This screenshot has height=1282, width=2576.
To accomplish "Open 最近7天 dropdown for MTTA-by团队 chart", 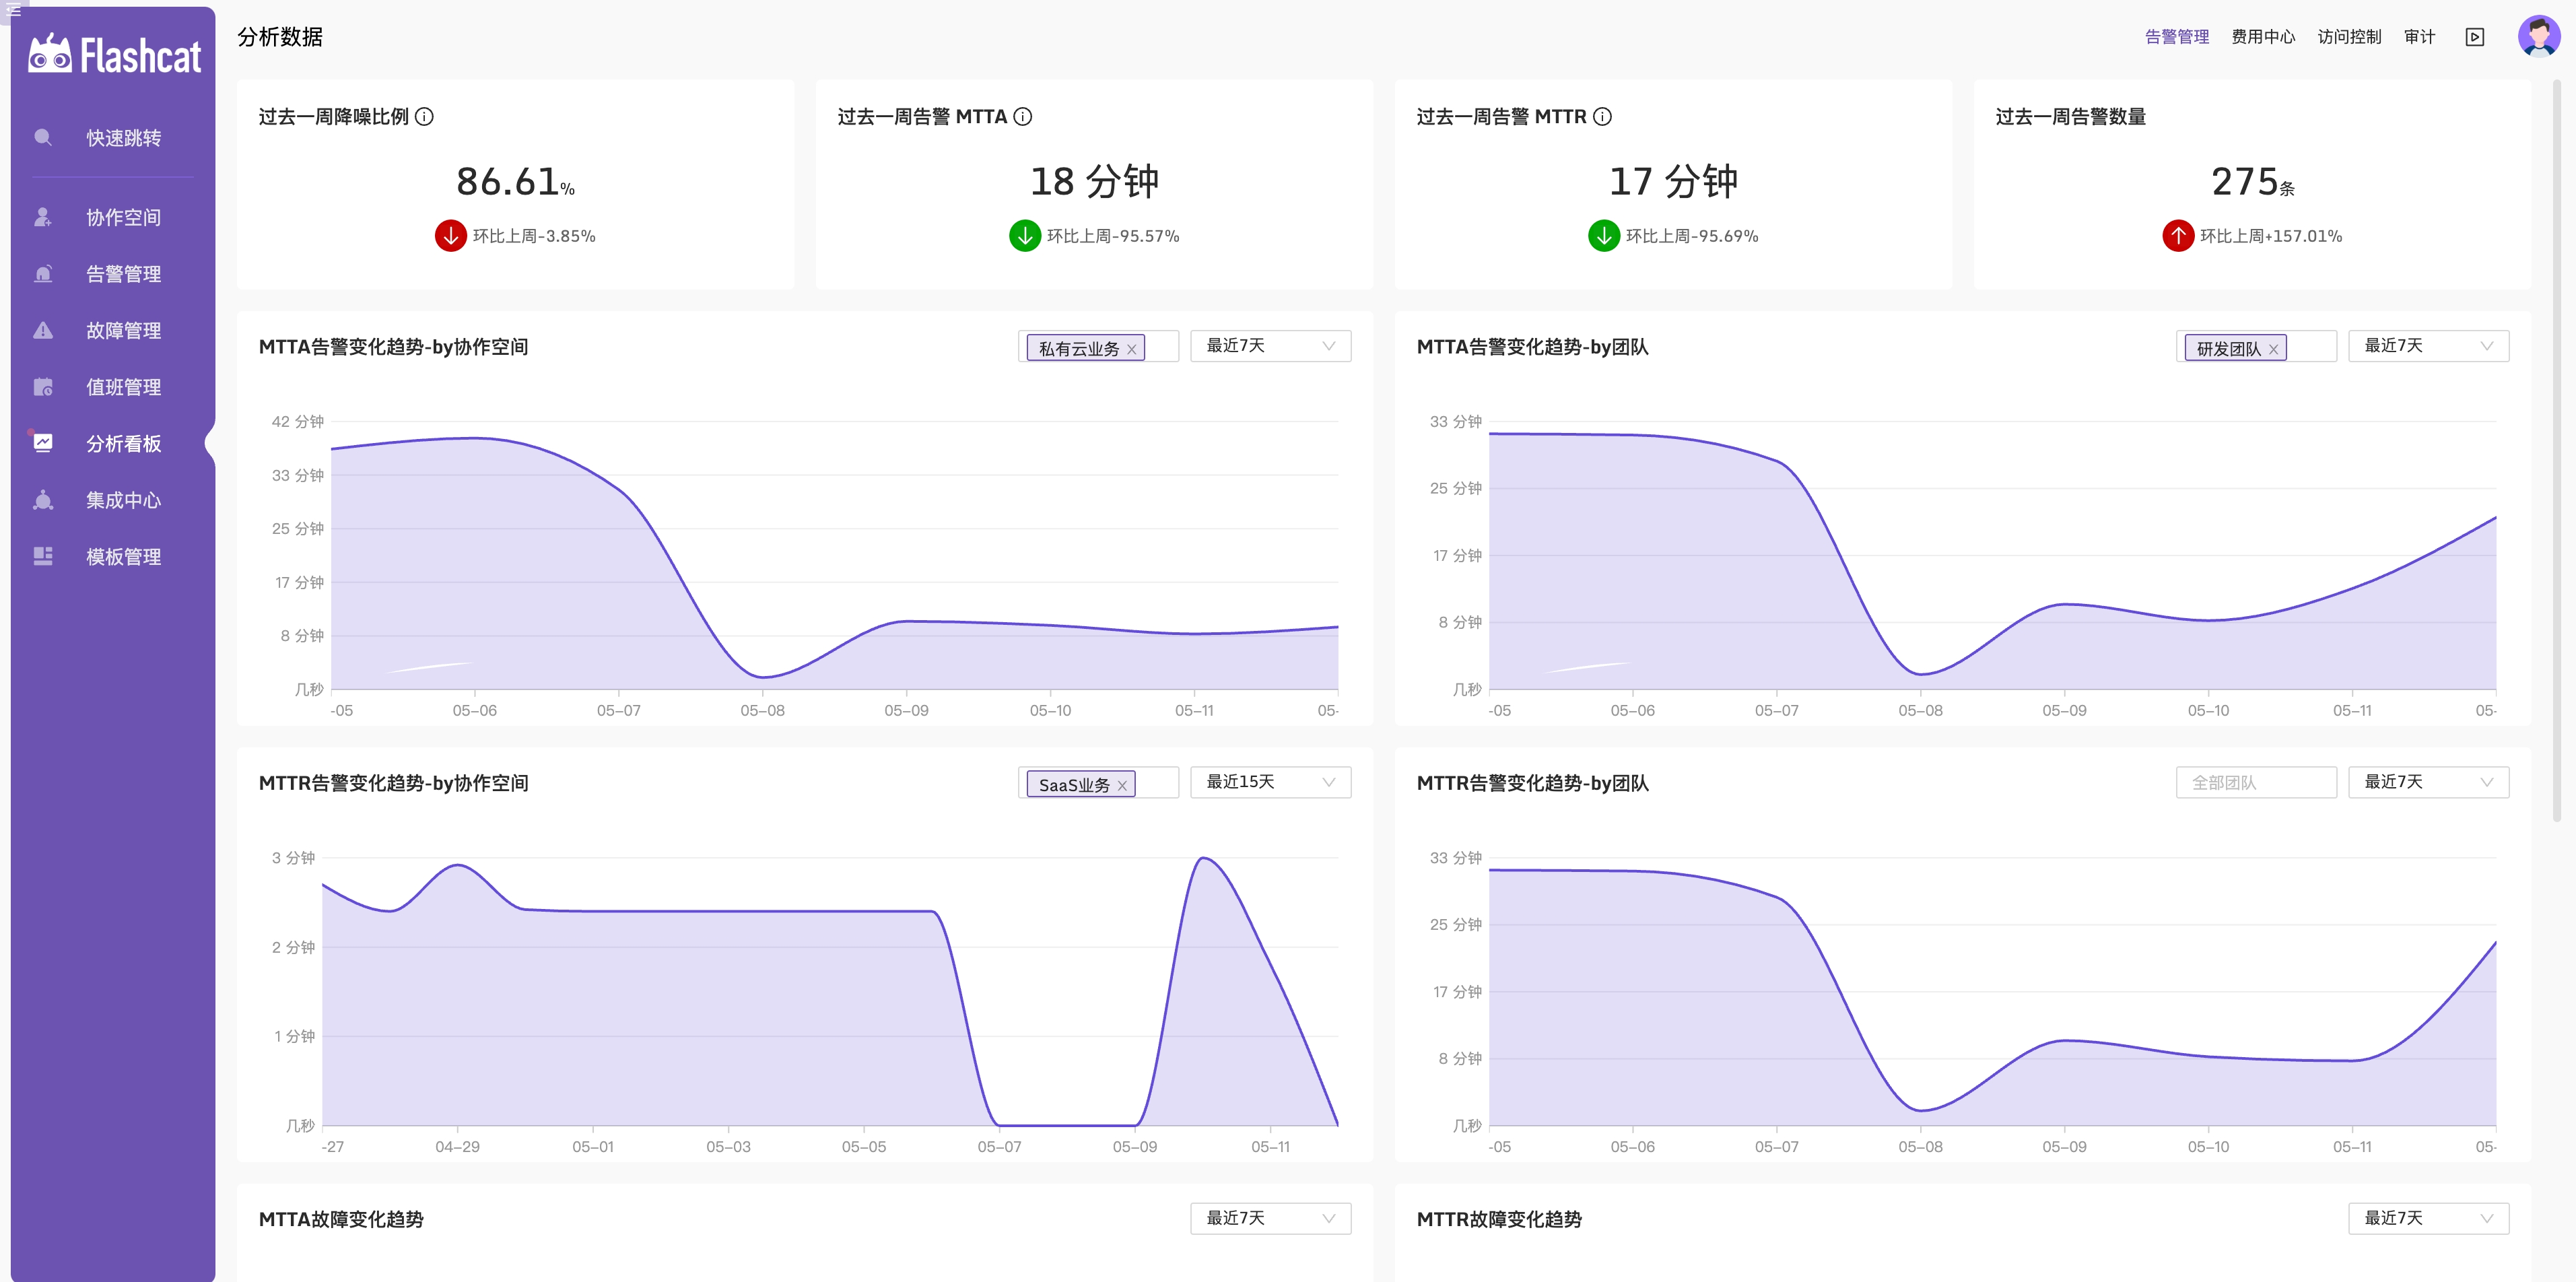I will click(2428, 346).
